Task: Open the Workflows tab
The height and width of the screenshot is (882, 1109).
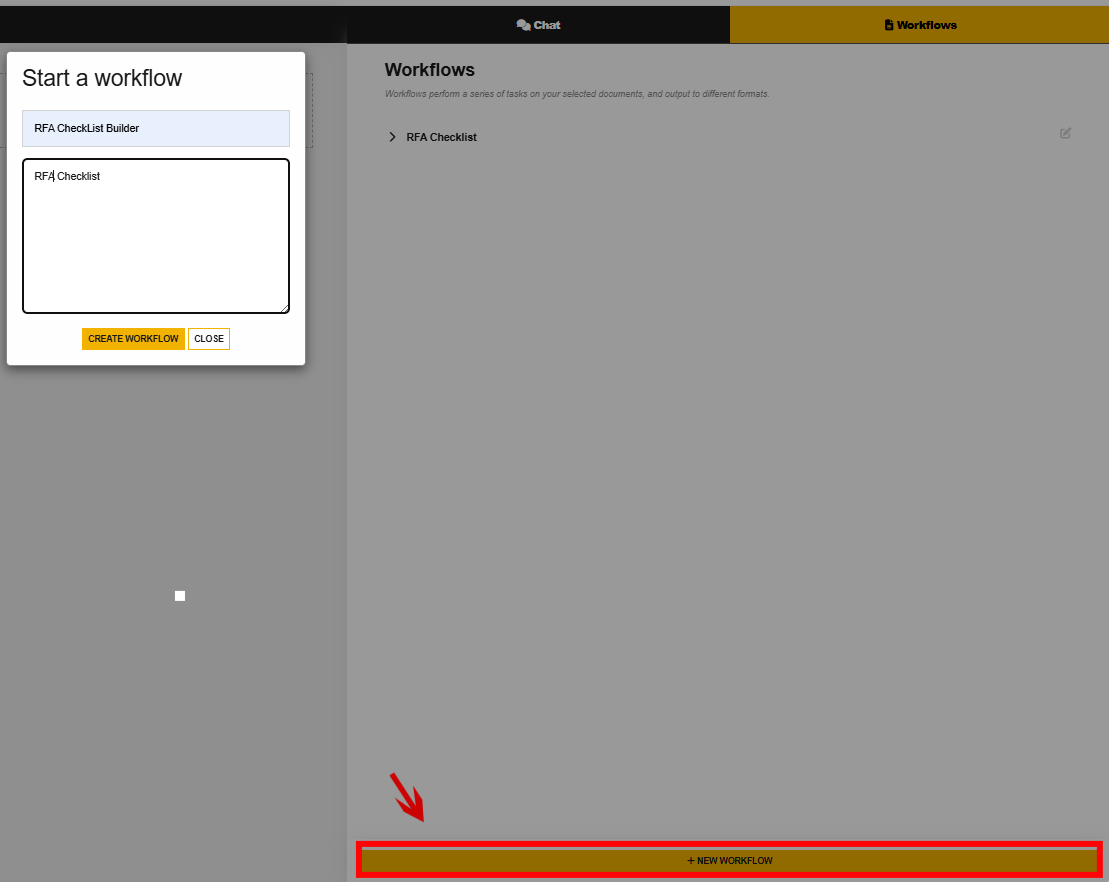Action: 919,25
